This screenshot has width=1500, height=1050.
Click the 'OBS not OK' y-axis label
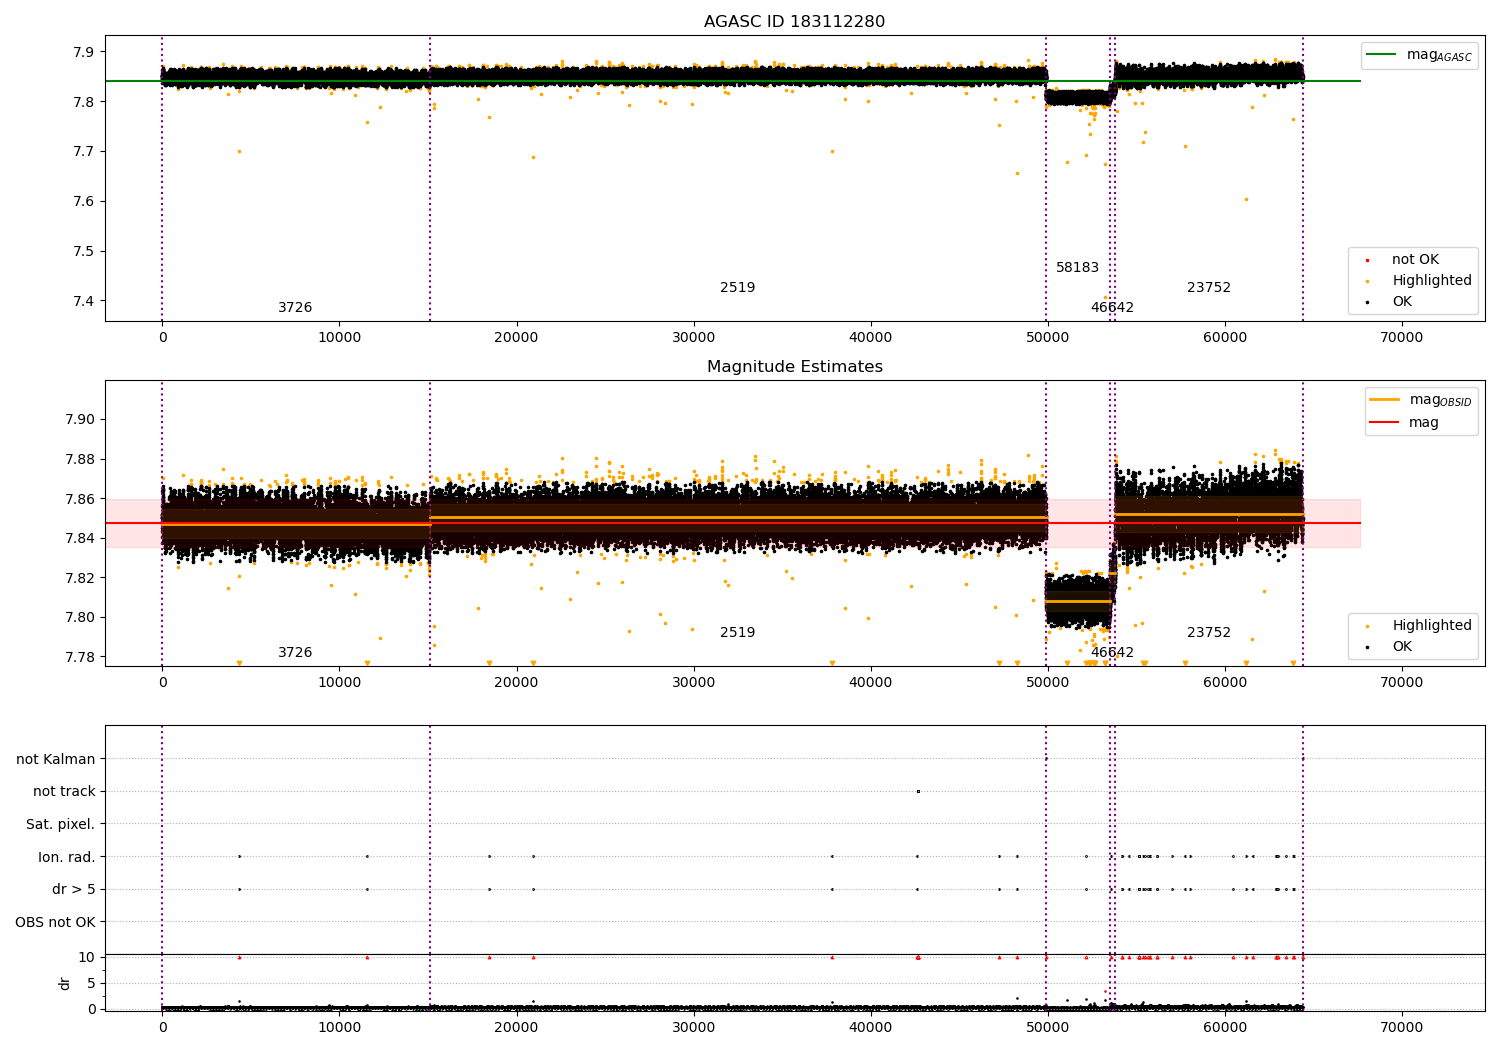[56, 922]
